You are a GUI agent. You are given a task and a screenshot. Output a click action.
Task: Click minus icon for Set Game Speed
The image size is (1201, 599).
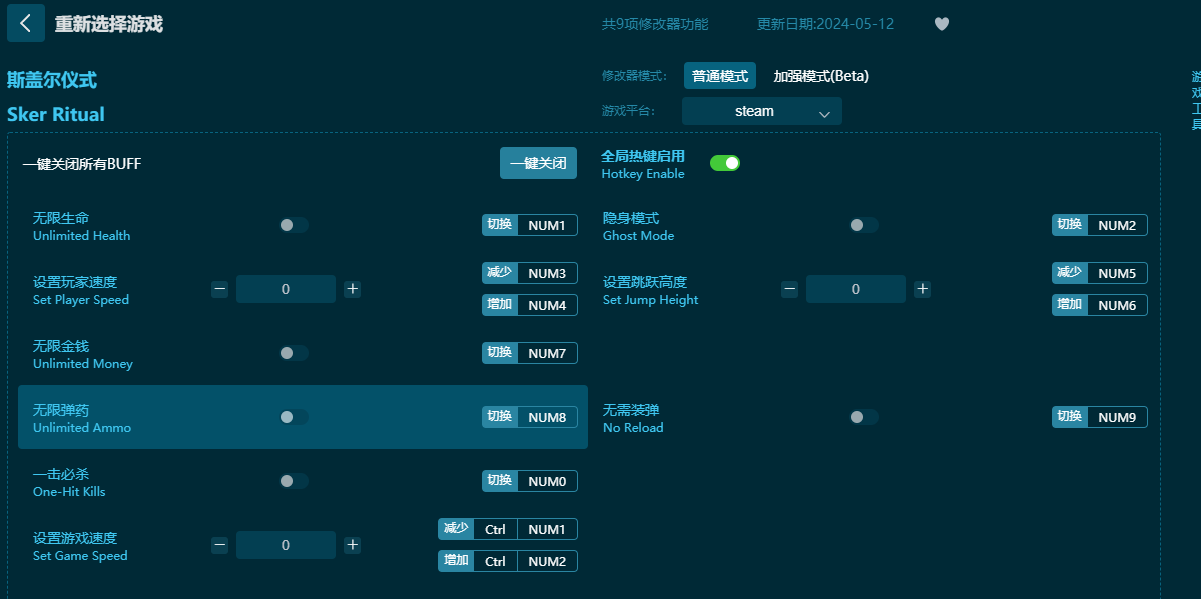pyautogui.click(x=220, y=545)
